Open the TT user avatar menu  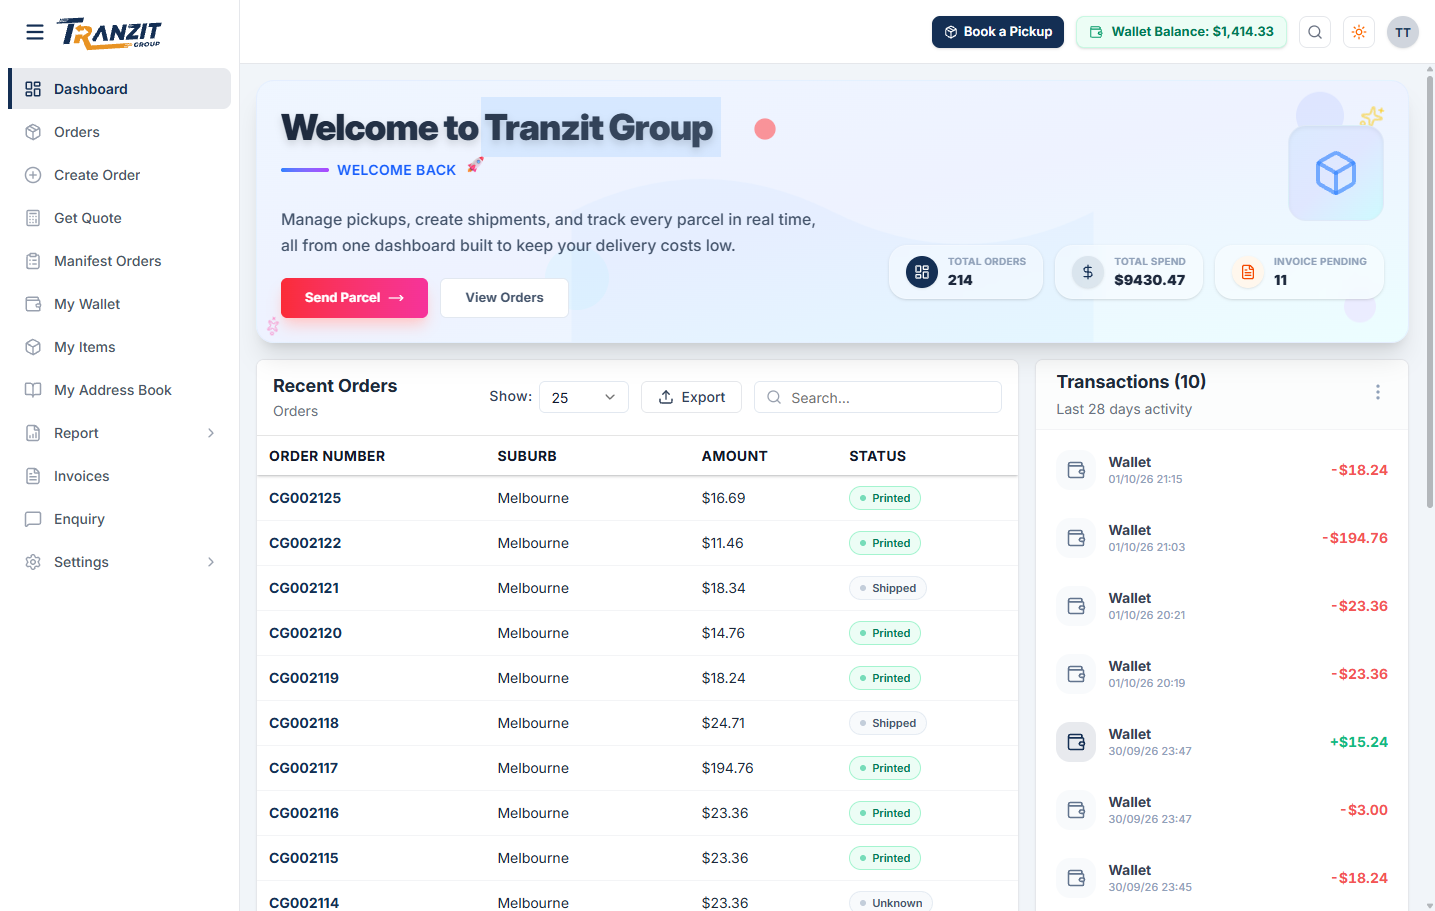point(1403,32)
